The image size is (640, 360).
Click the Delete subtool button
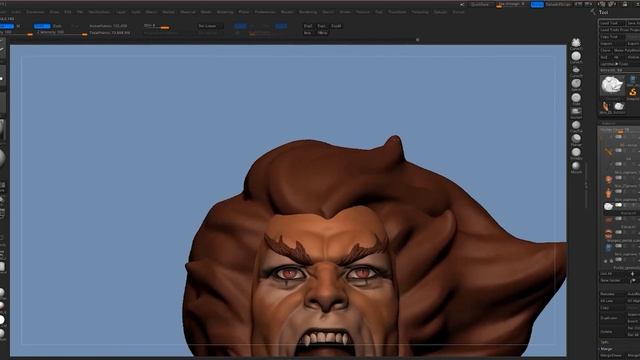[x=611, y=332]
